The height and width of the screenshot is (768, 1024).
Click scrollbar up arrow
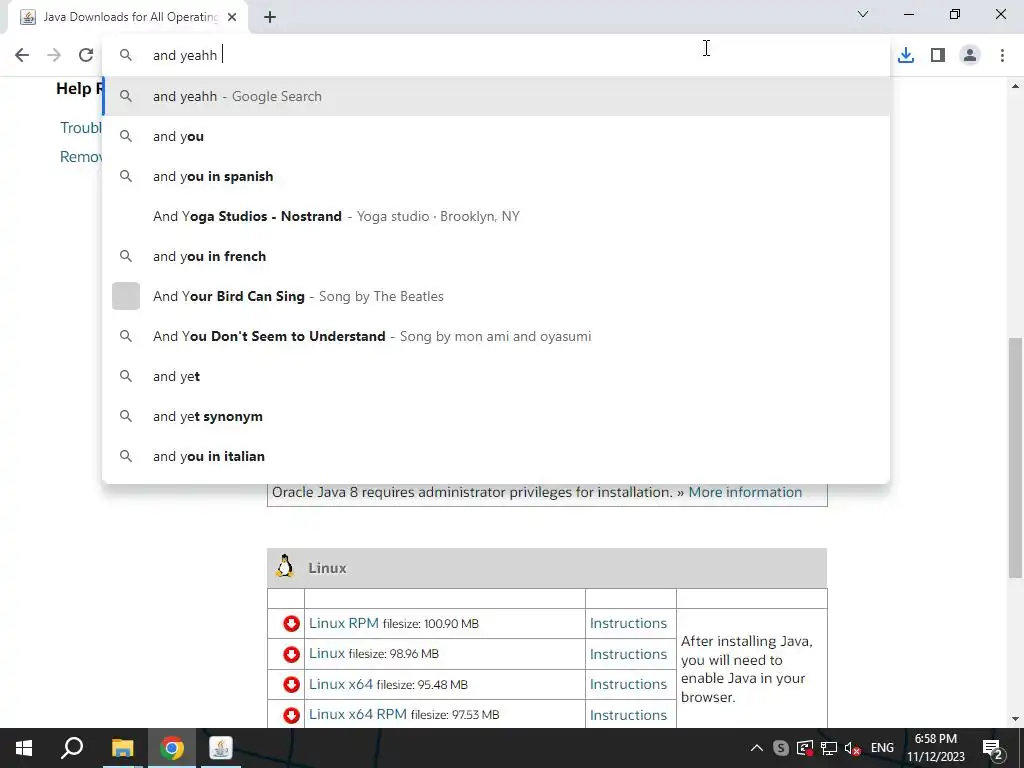[1015, 86]
